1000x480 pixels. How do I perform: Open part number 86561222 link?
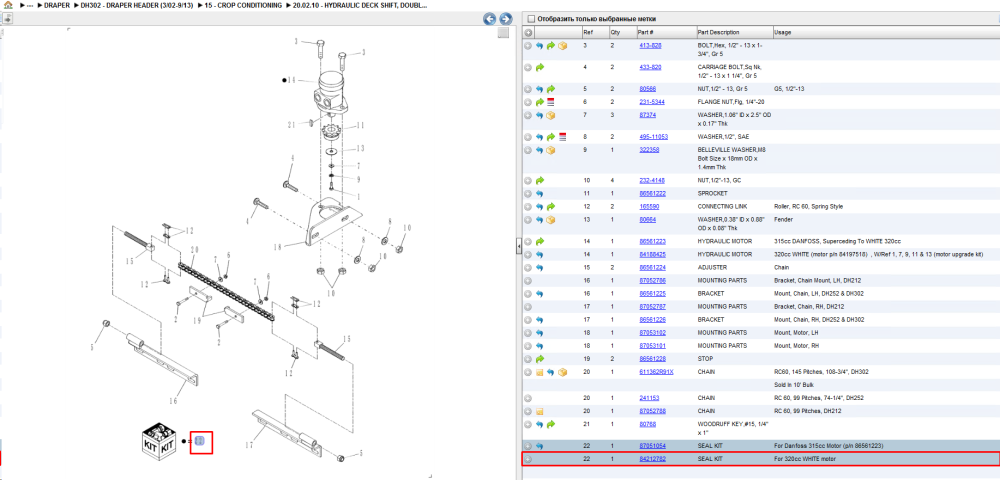[652, 193]
